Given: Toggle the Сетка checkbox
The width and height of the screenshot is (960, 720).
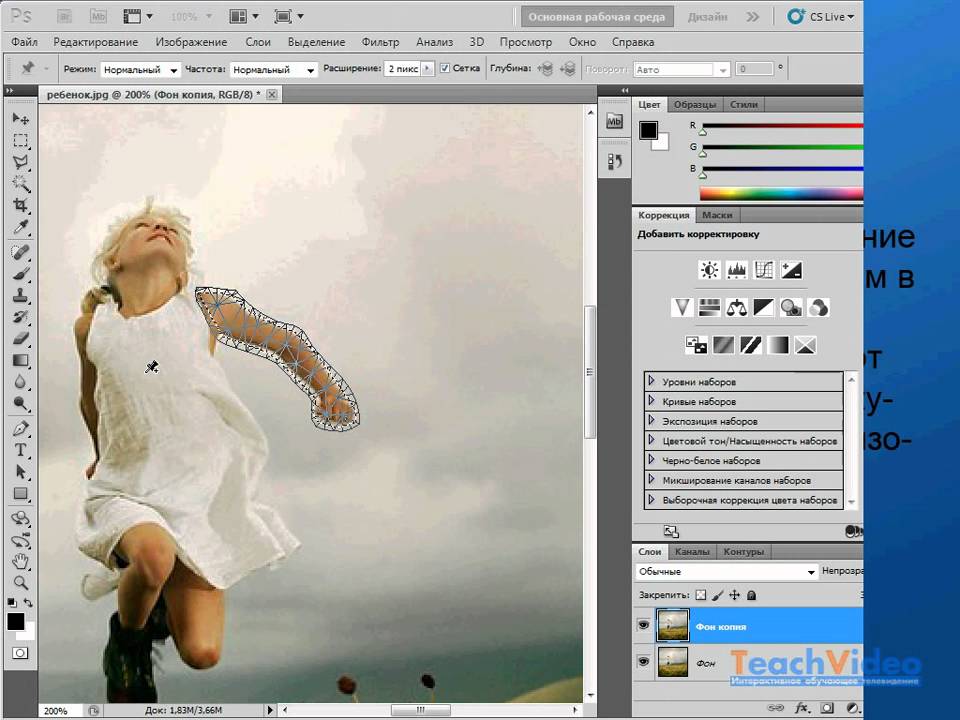Looking at the screenshot, I should click(445, 69).
